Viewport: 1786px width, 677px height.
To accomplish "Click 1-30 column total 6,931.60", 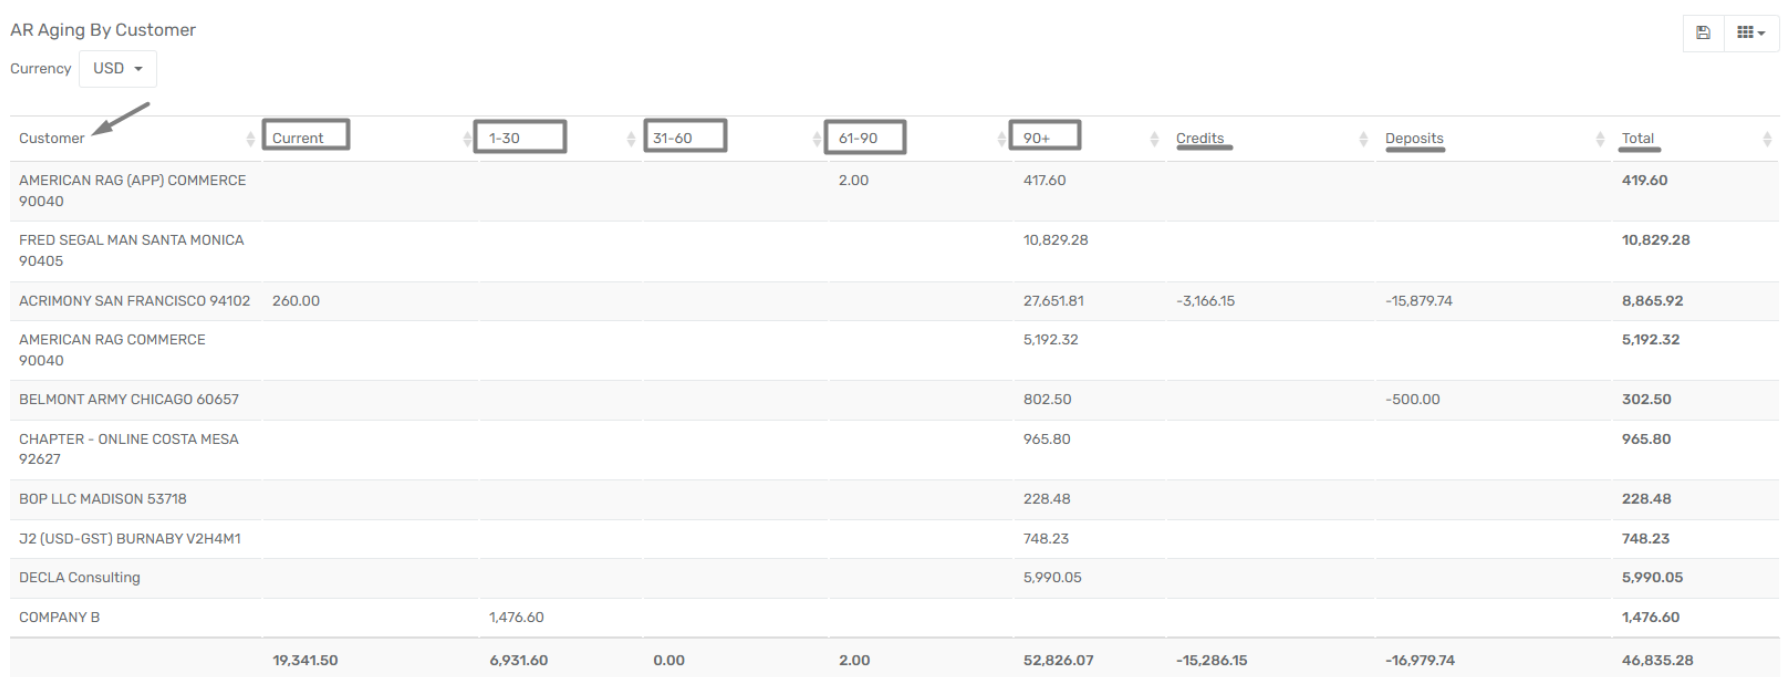I will 519,661.
